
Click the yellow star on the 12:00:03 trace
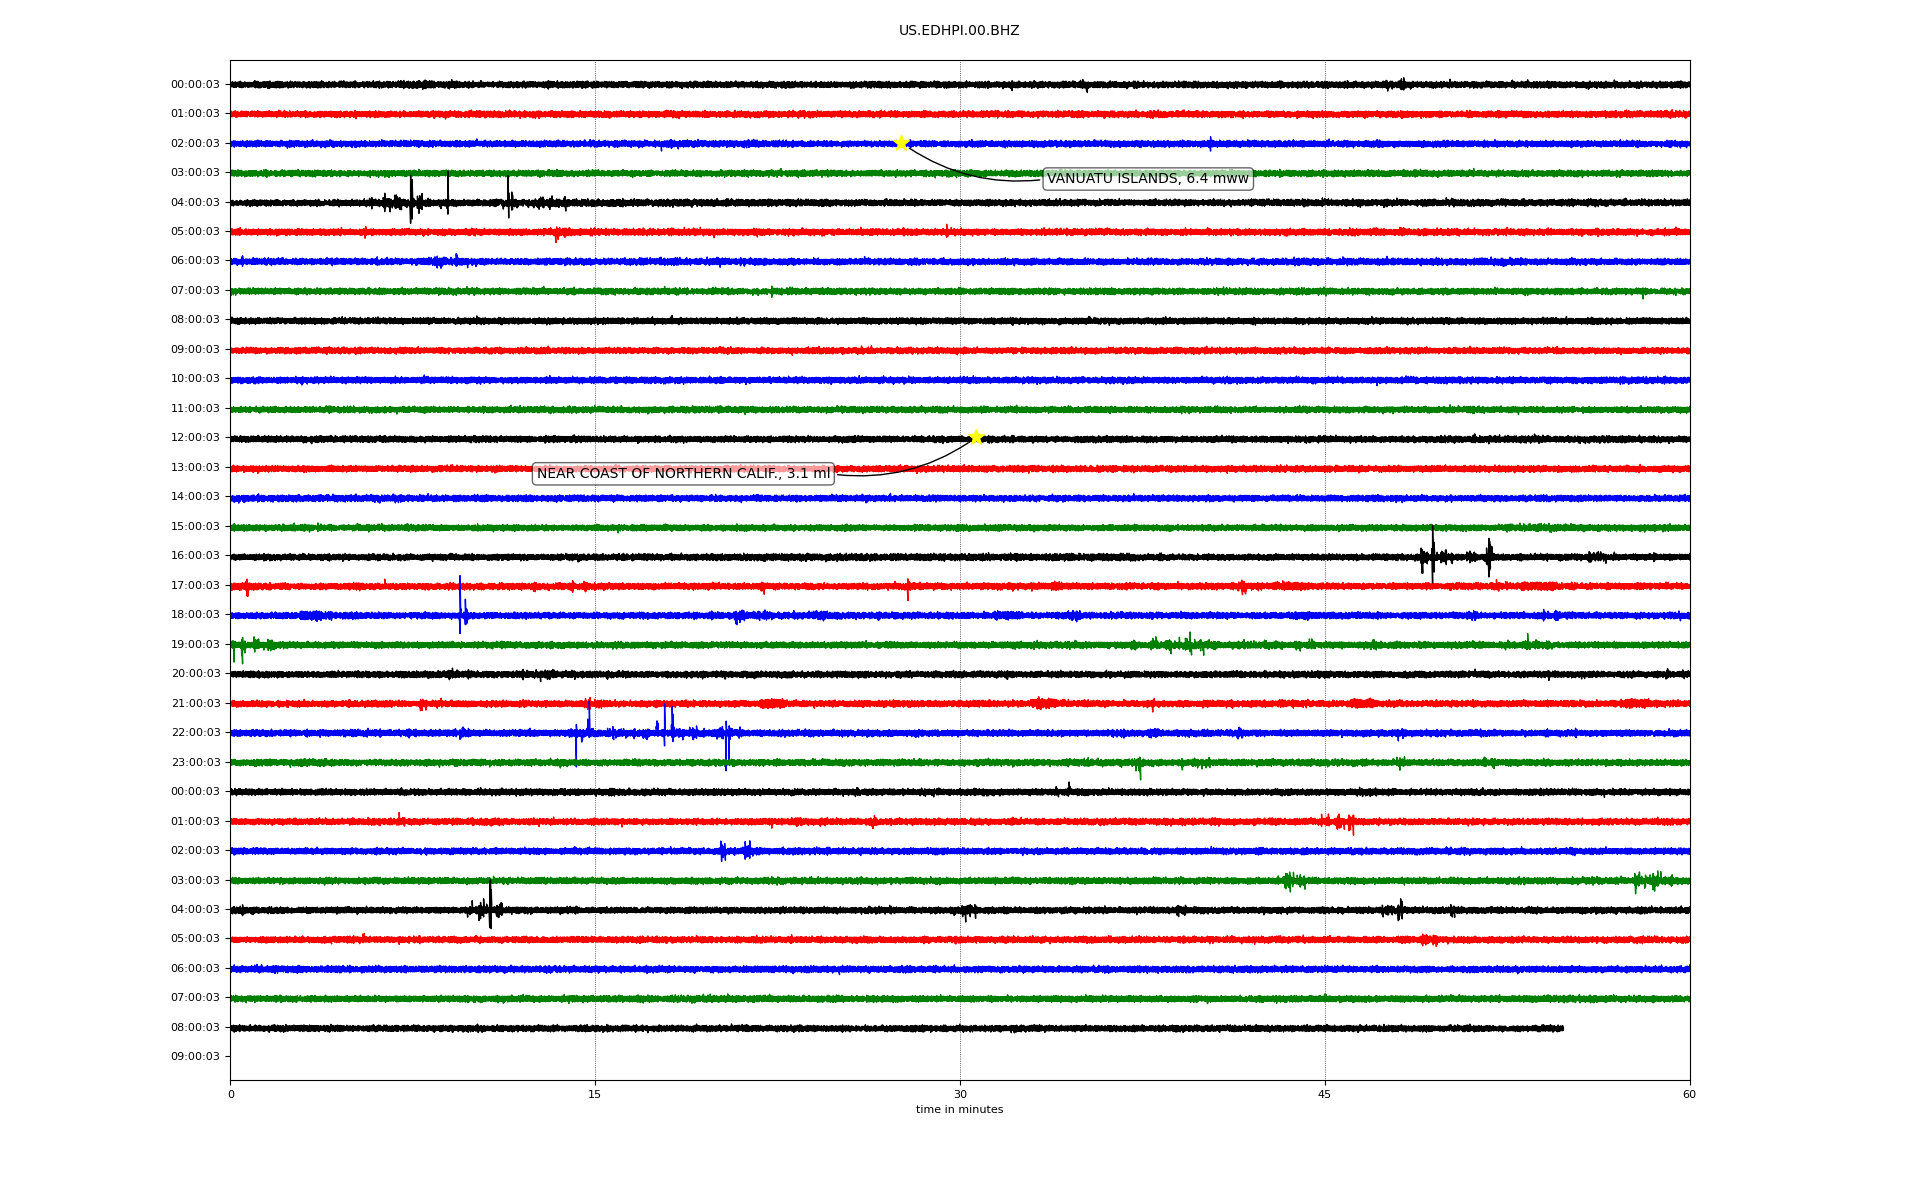click(x=976, y=437)
